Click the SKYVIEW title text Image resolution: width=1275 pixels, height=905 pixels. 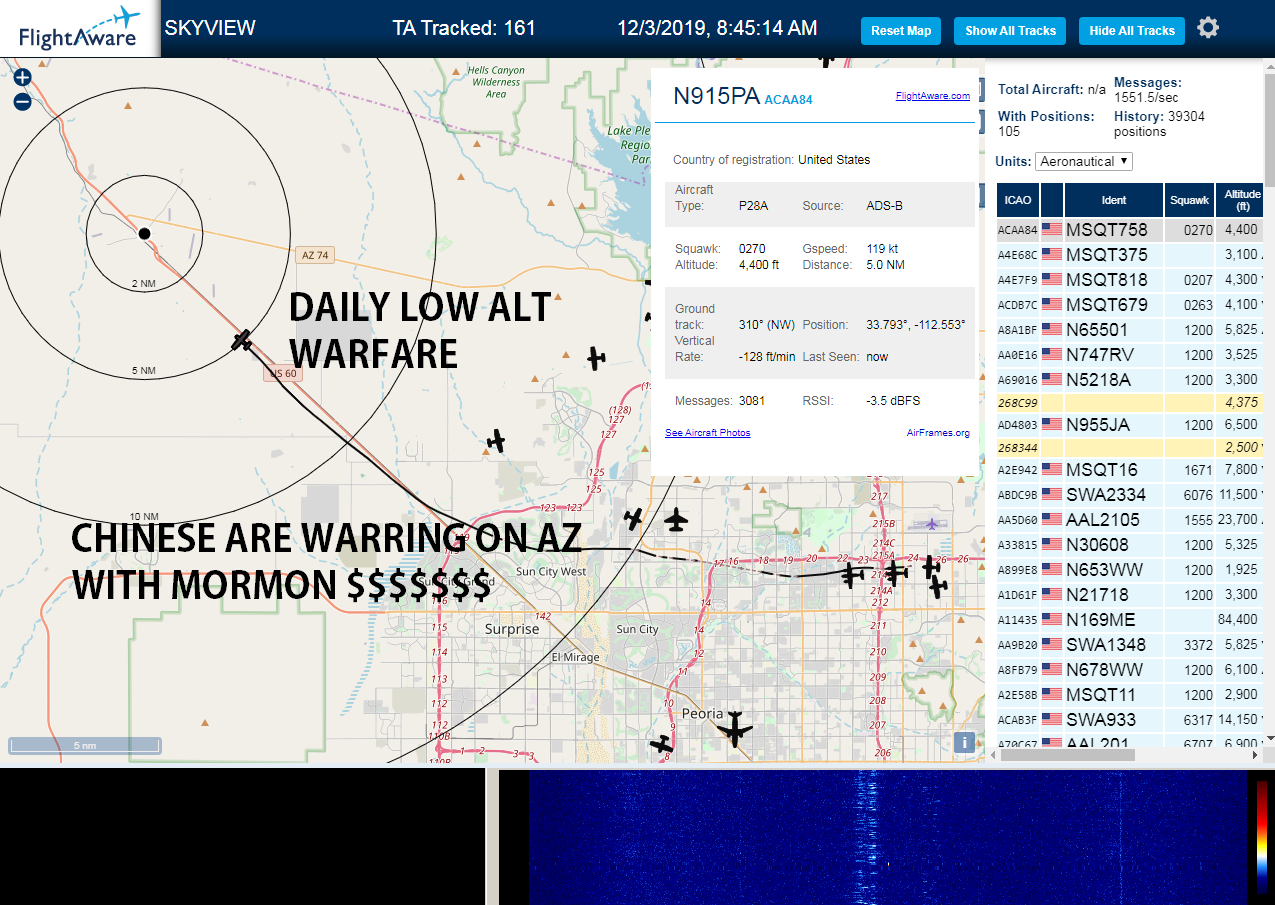[210, 28]
